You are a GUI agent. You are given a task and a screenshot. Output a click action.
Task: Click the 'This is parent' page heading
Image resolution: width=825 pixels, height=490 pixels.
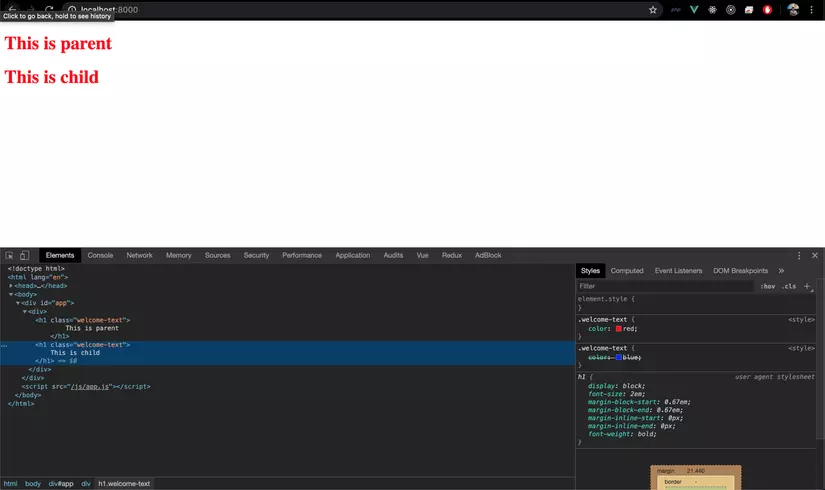[x=58, y=43]
